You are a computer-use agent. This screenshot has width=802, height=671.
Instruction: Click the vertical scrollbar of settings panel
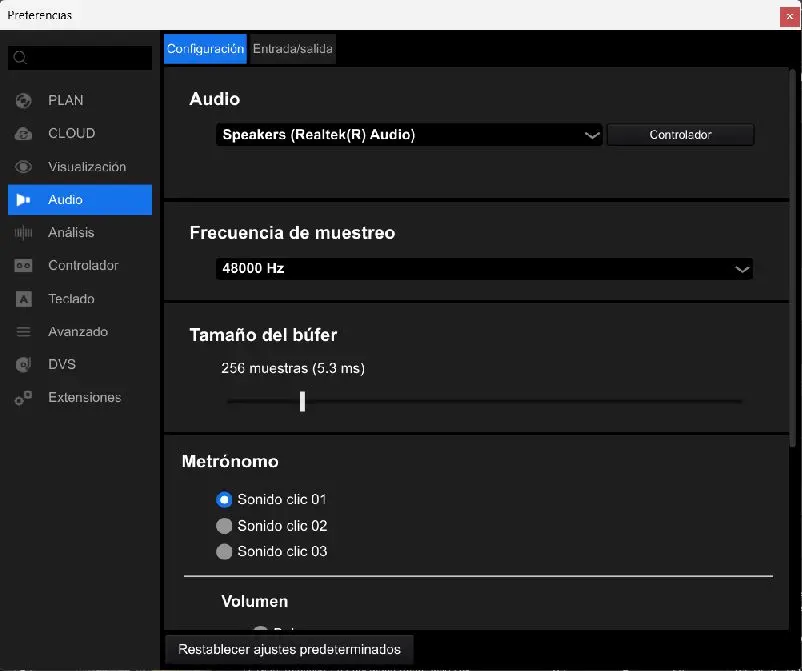coord(793,258)
